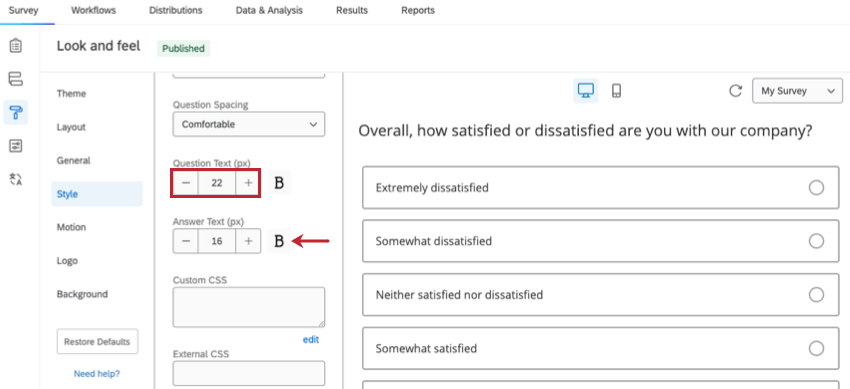
Task: Open the Distributions tab
Action: click(176, 10)
